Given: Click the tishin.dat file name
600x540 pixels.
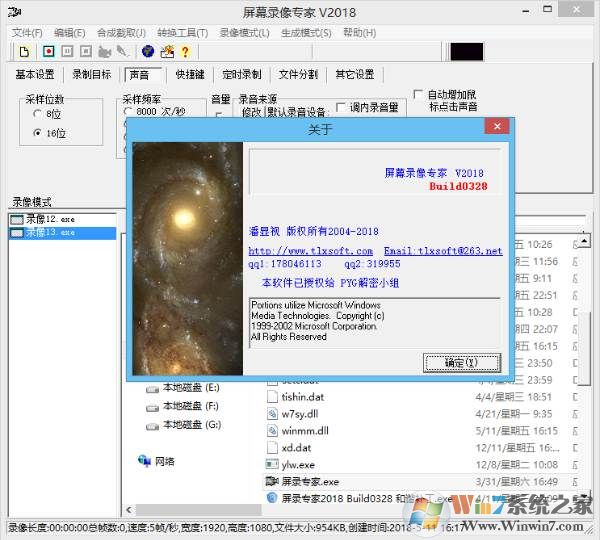Looking at the screenshot, I should tap(303, 397).
